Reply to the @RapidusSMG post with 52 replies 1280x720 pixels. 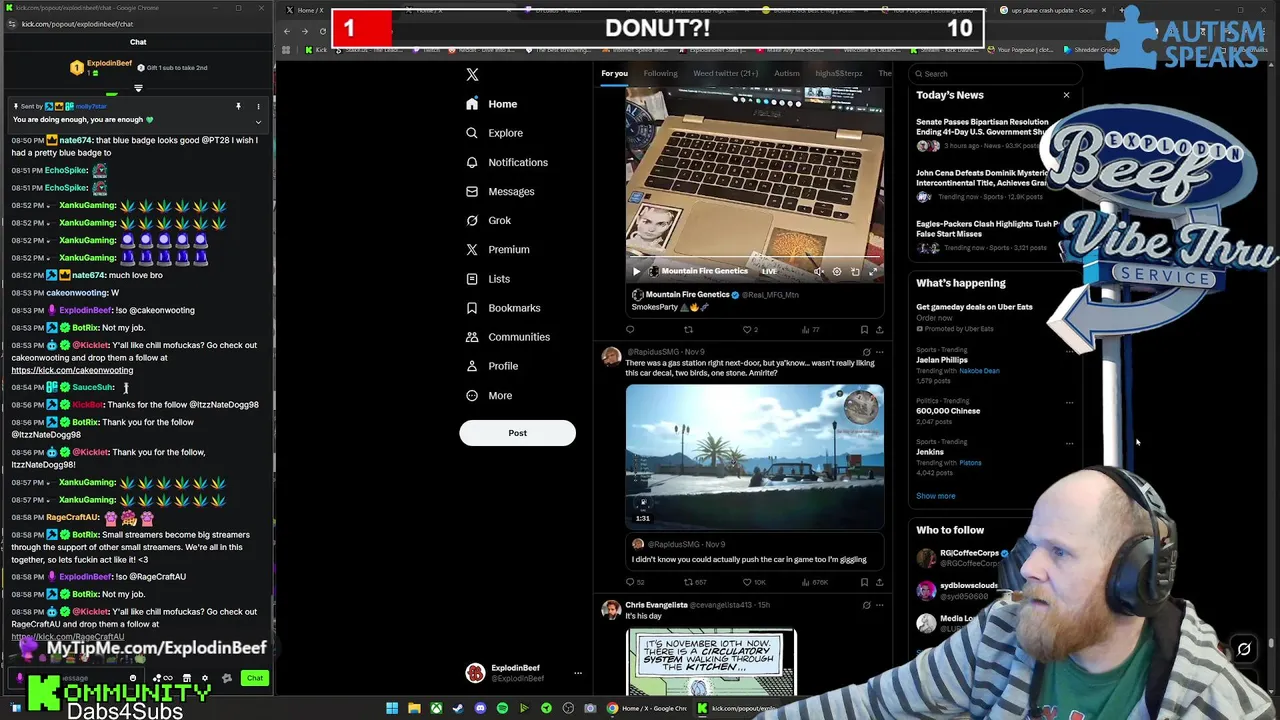pyautogui.click(x=634, y=582)
